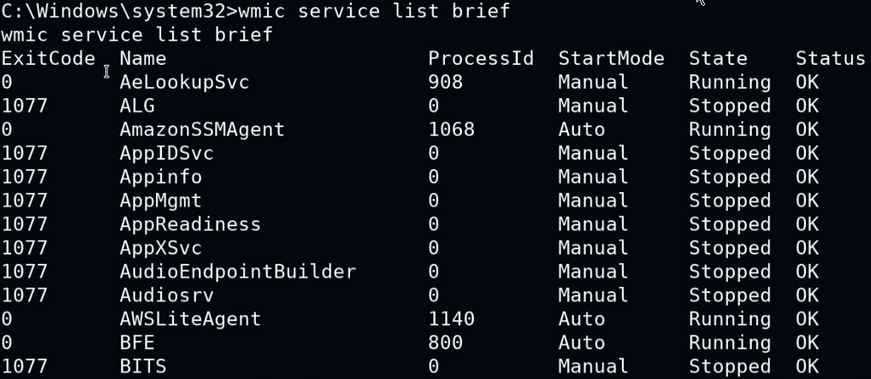Select the BFE service name

tap(137, 342)
